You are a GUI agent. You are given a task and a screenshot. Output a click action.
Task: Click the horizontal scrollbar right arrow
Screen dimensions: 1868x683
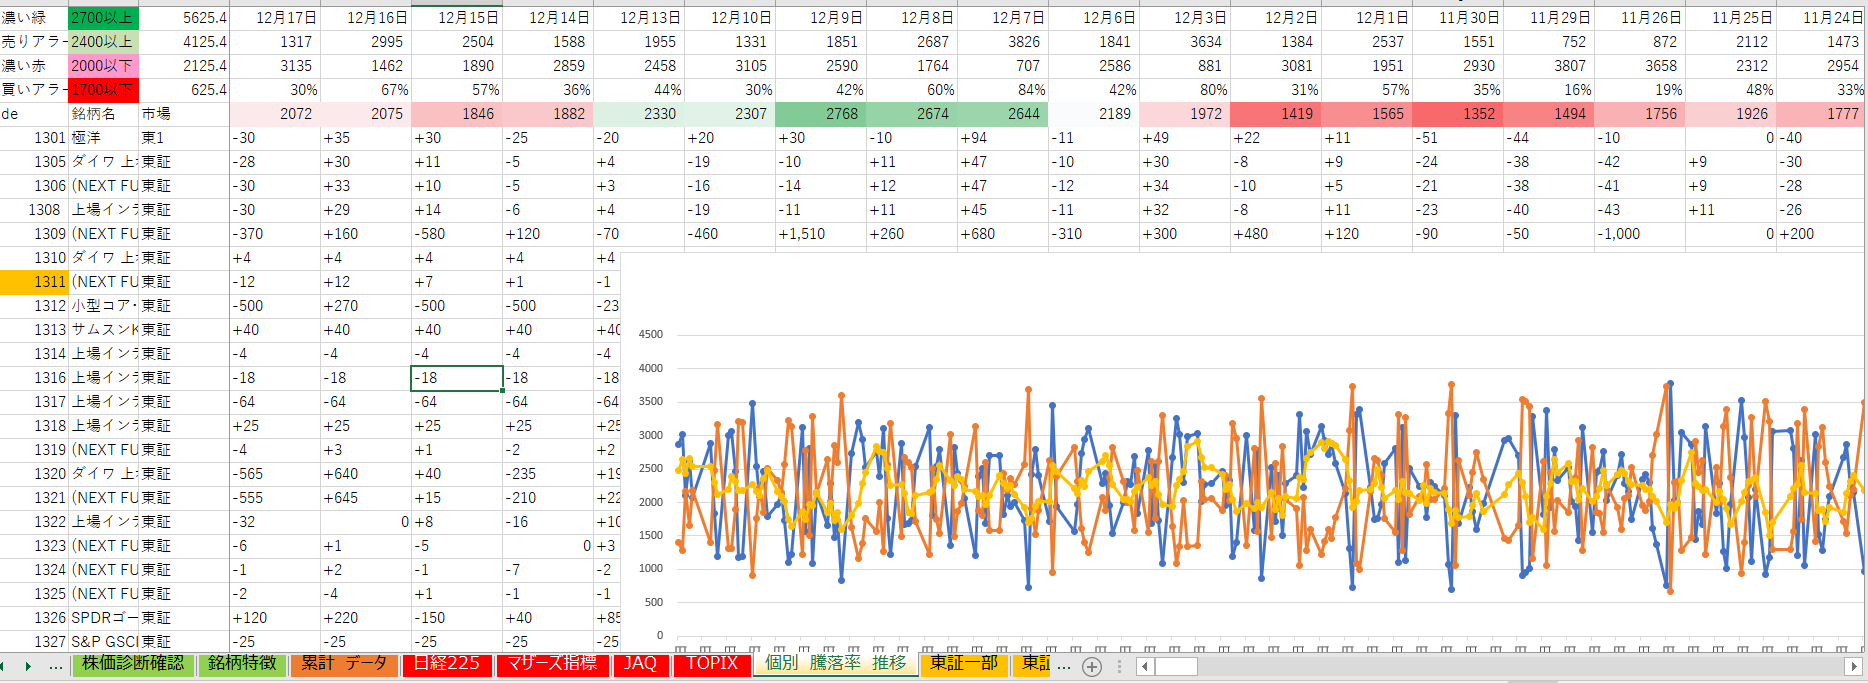coord(1853,666)
